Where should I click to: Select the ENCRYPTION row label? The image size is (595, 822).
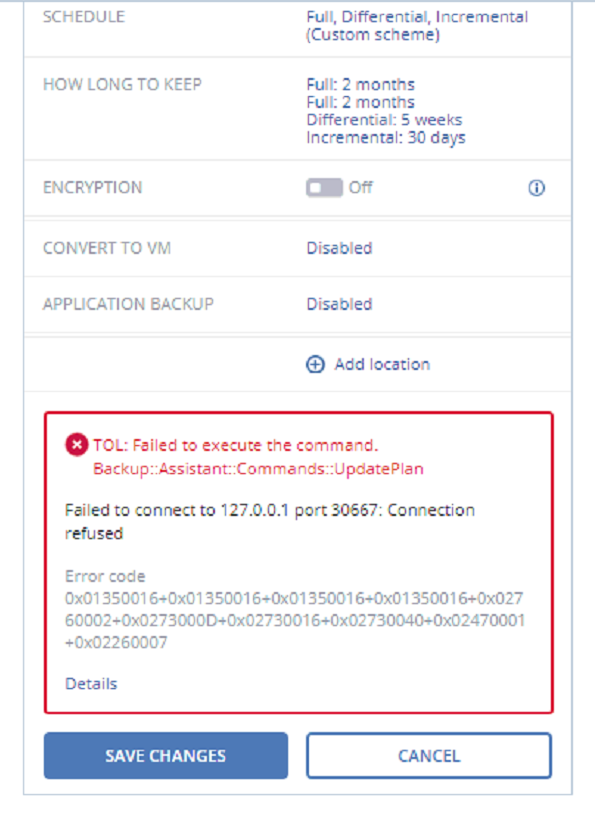[x=92, y=188]
